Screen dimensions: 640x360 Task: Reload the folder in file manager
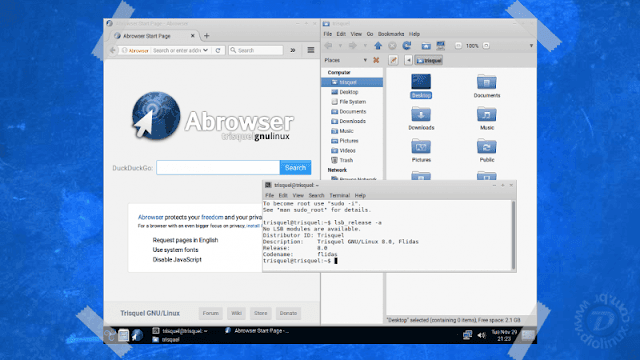[407, 46]
